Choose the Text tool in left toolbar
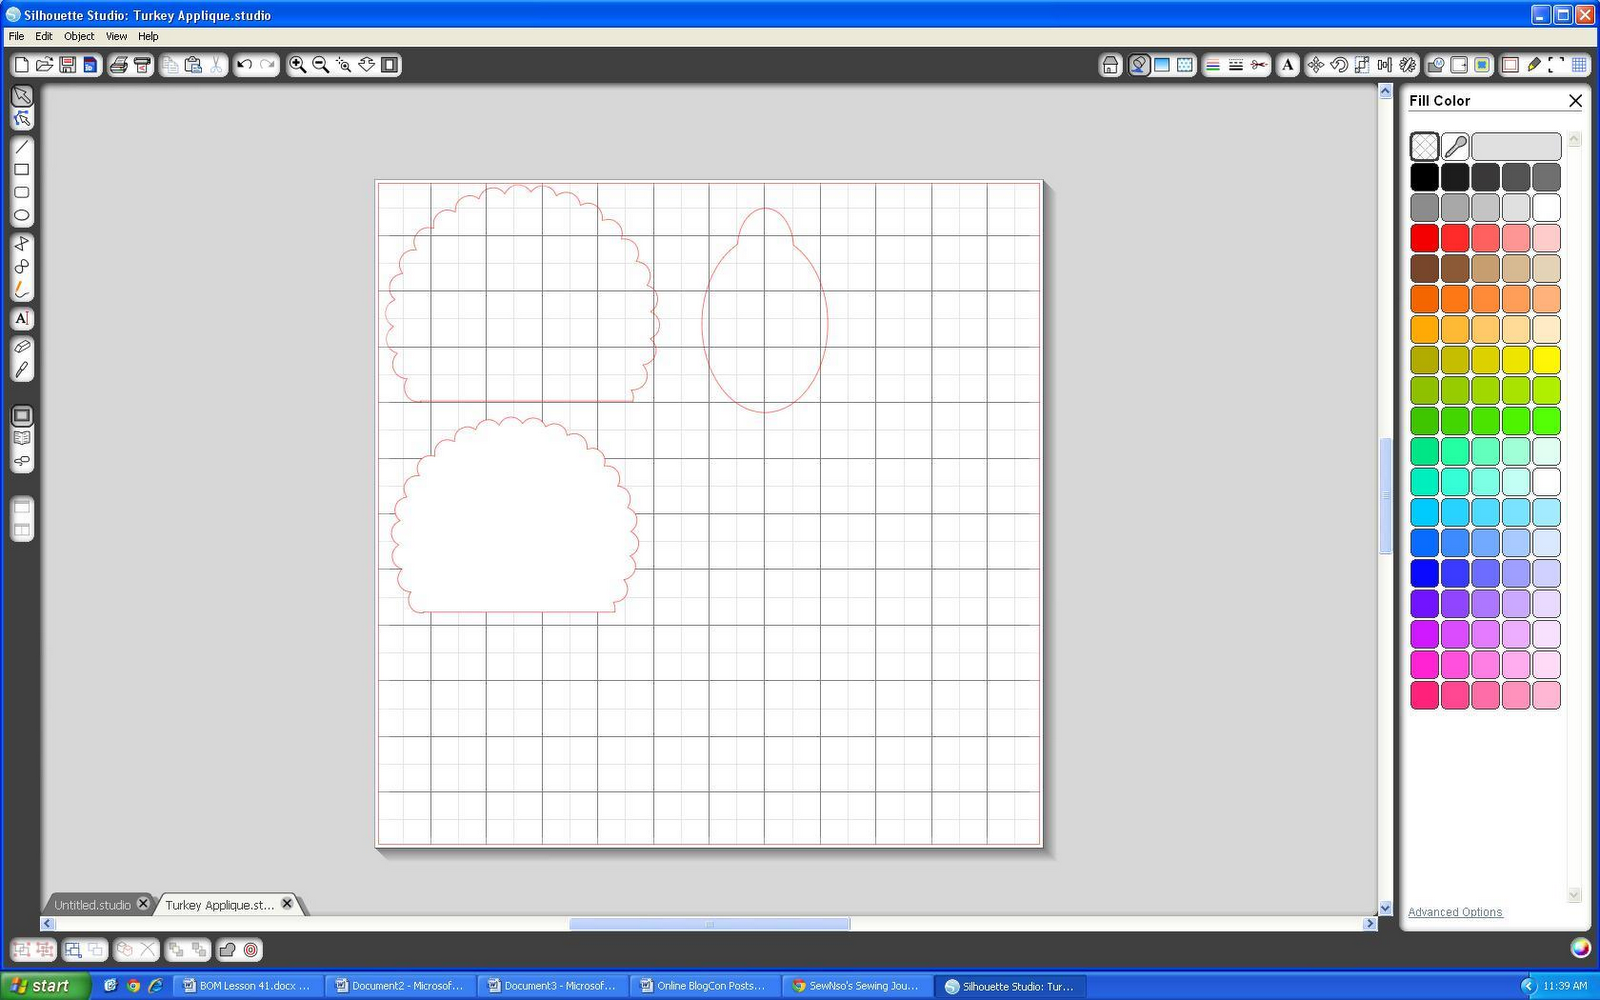This screenshot has height=1000, width=1600. click(x=22, y=318)
